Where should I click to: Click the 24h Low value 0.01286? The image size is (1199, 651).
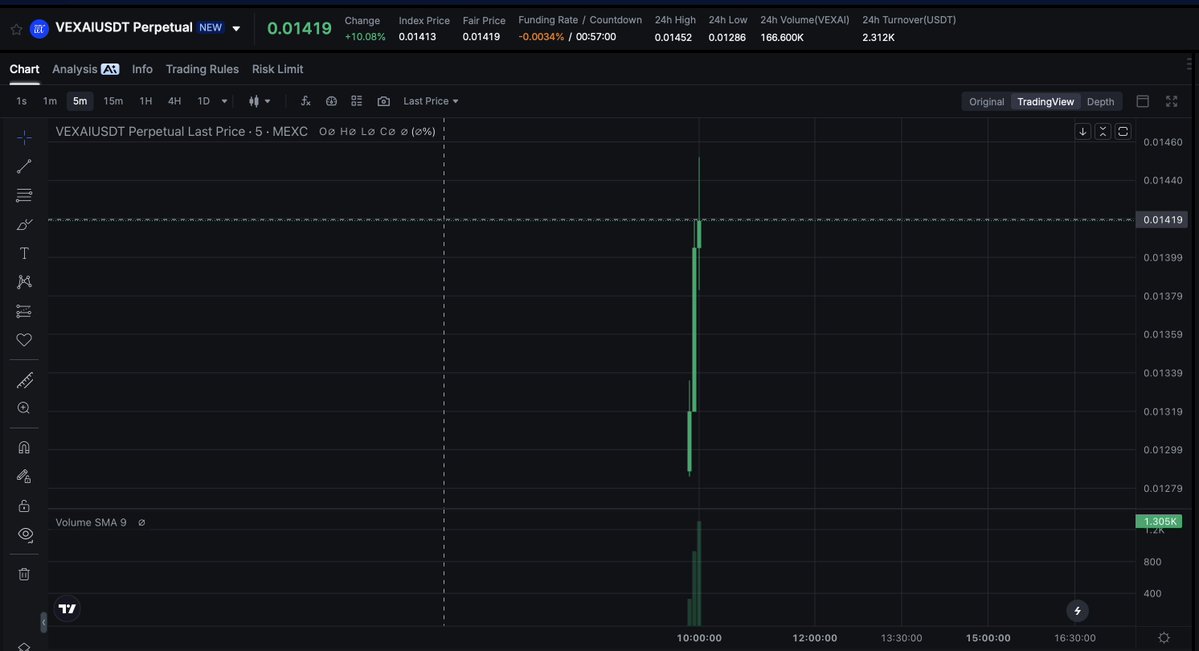[726, 37]
